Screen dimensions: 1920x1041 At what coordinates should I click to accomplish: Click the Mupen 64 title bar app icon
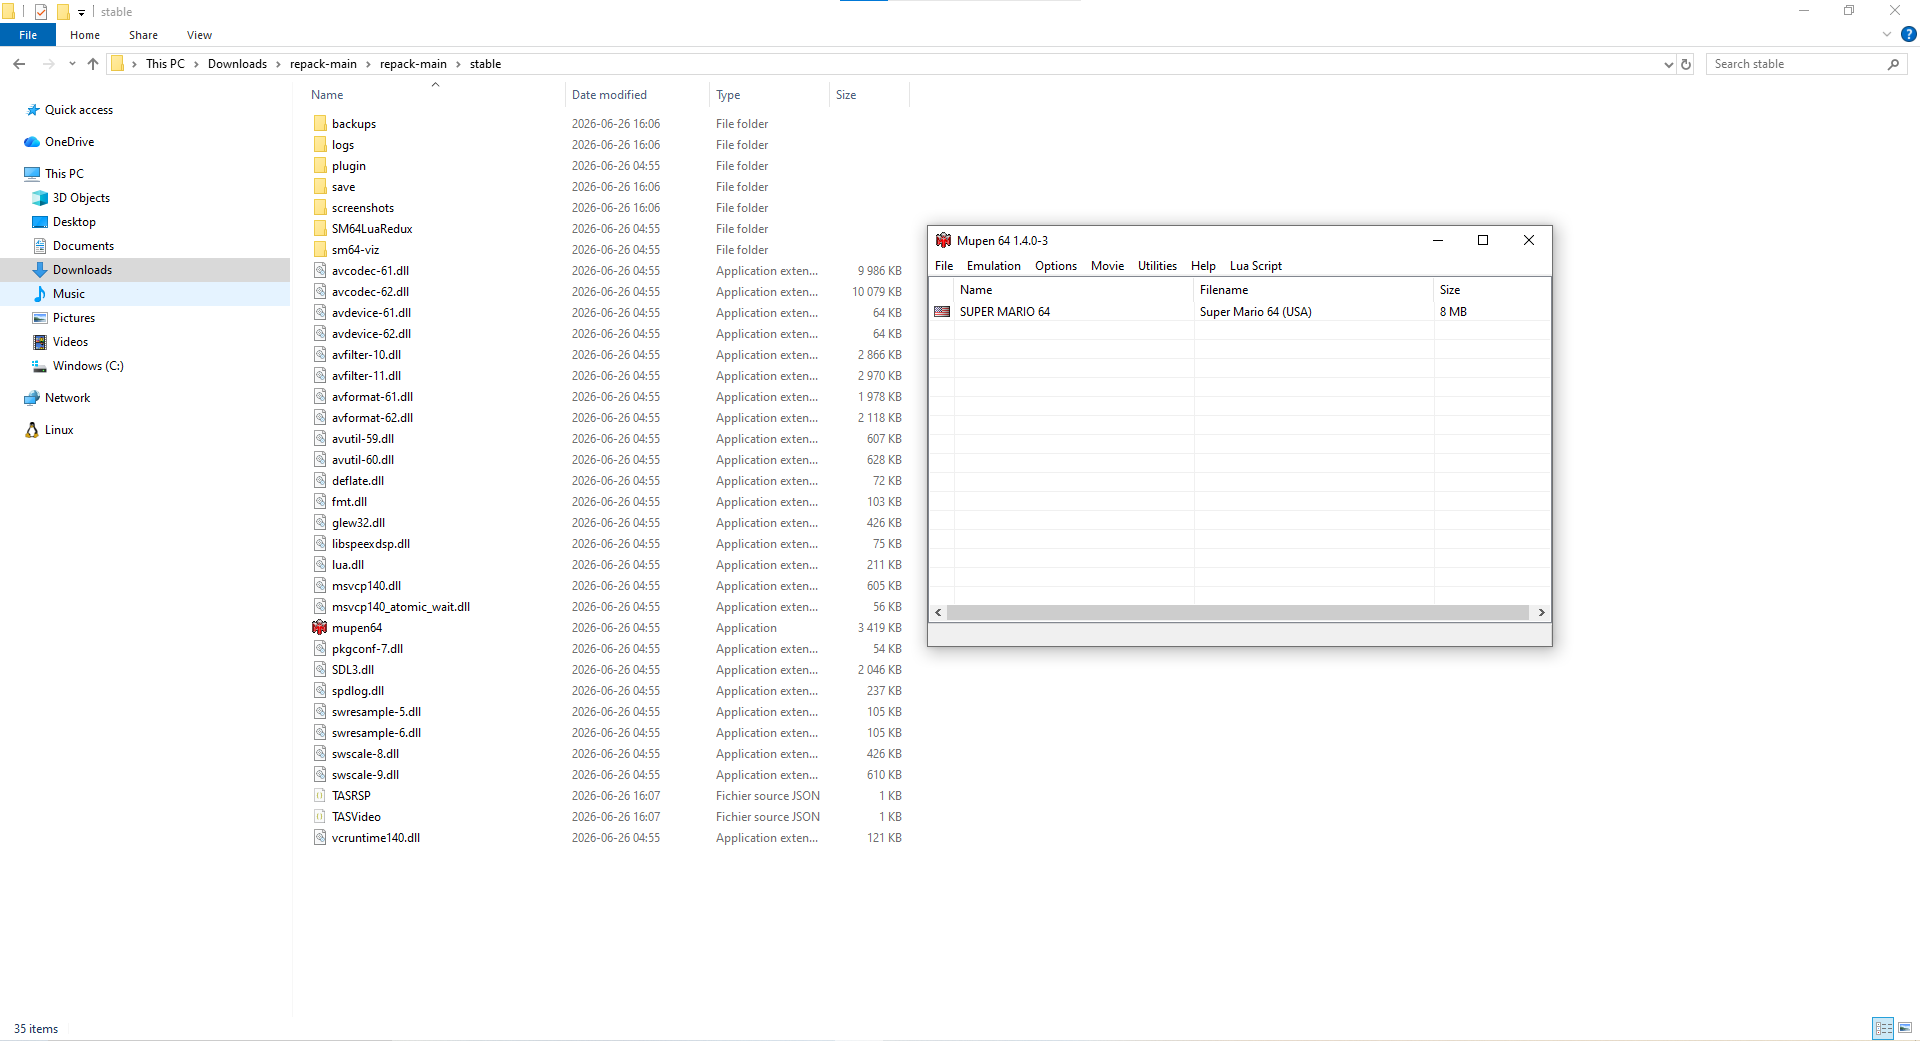tap(943, 240)
